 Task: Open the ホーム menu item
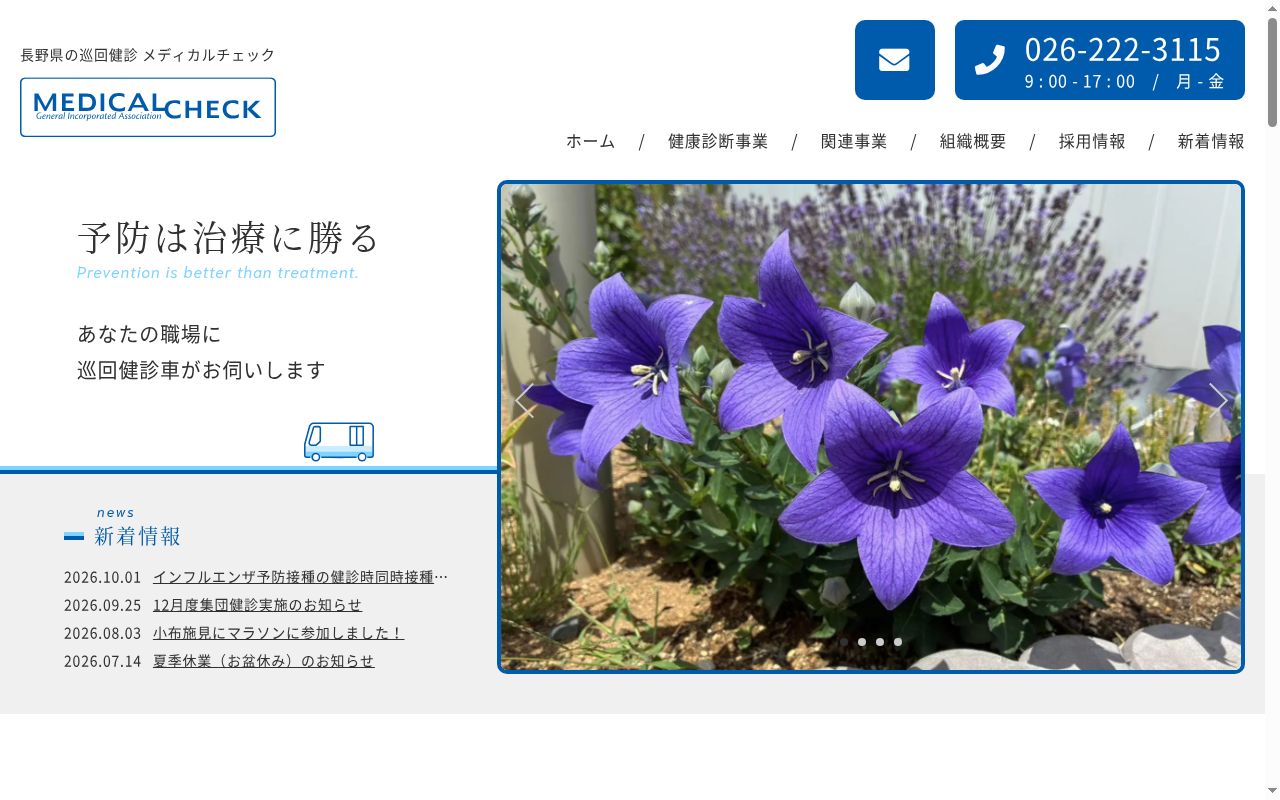(x=591, y=141)
